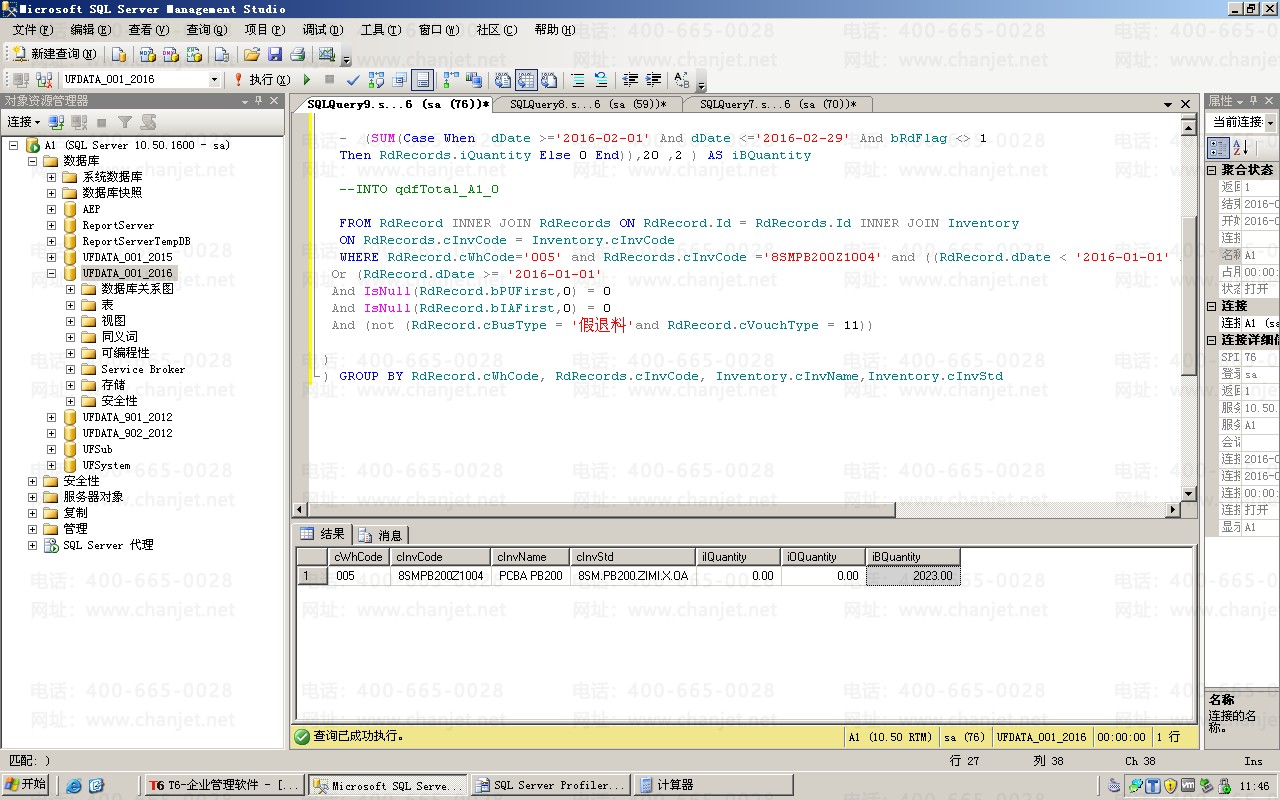Switch to the SQLQuery8 tab
The height and width of the screenshot is (800, 1280).
click(582, 104)
